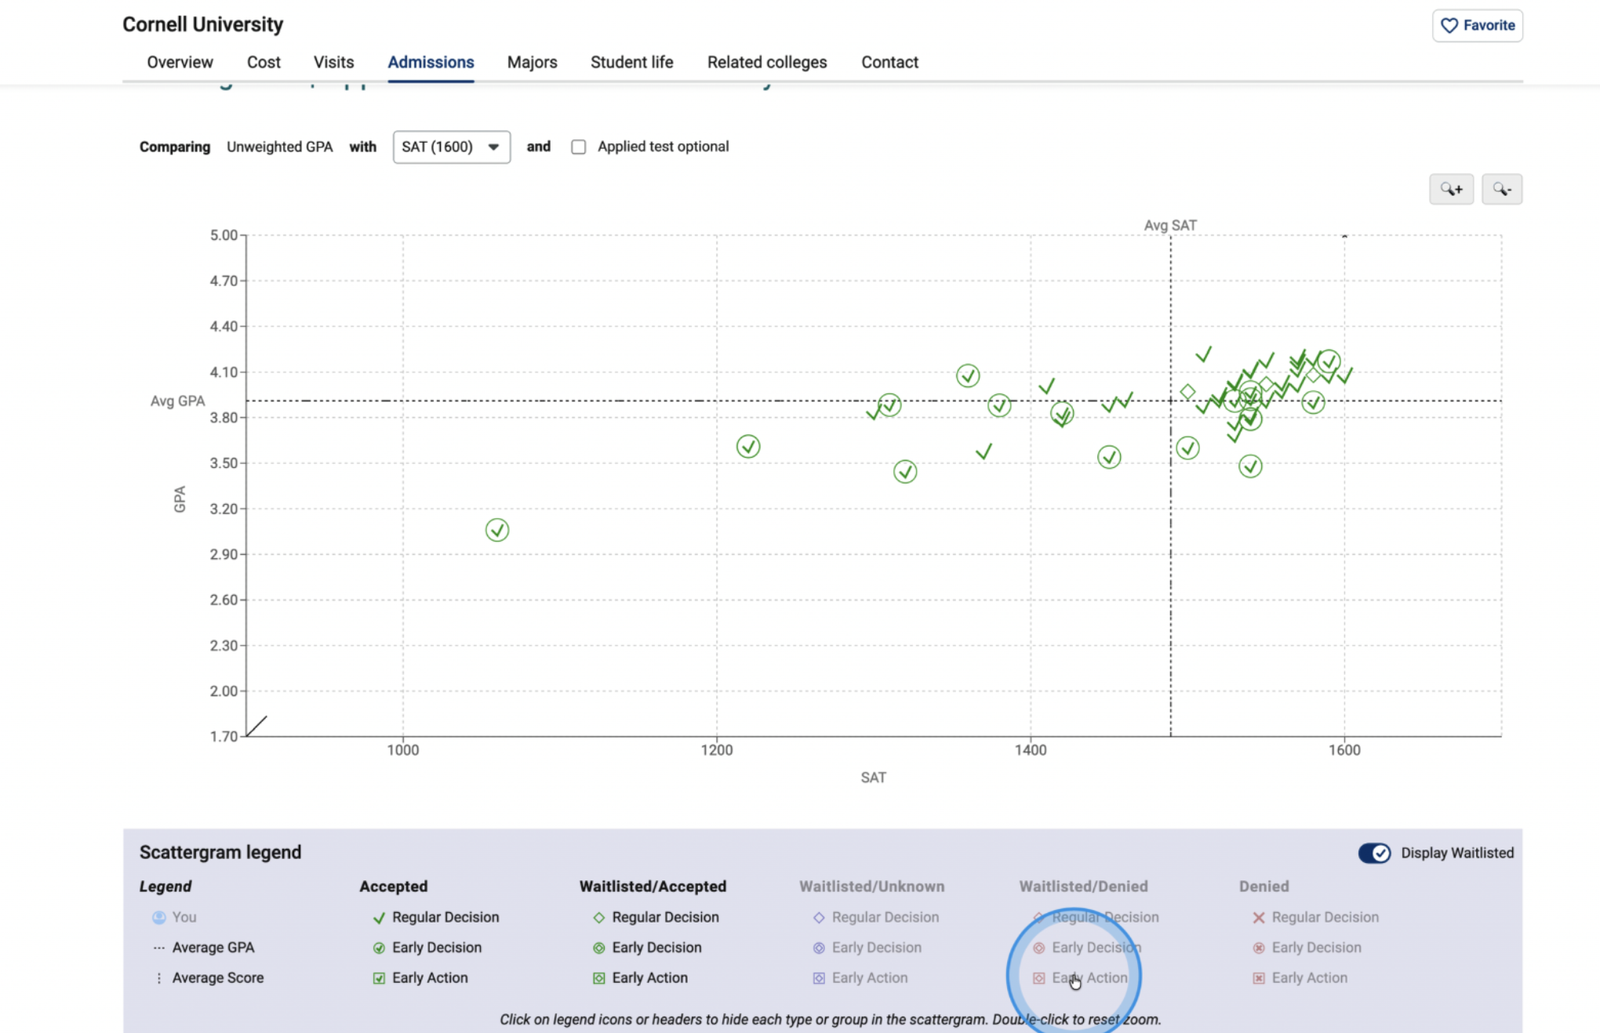Open the Student life tab
The height and width of the screenshot is (1033, 1600).
(x=632, y=62)
